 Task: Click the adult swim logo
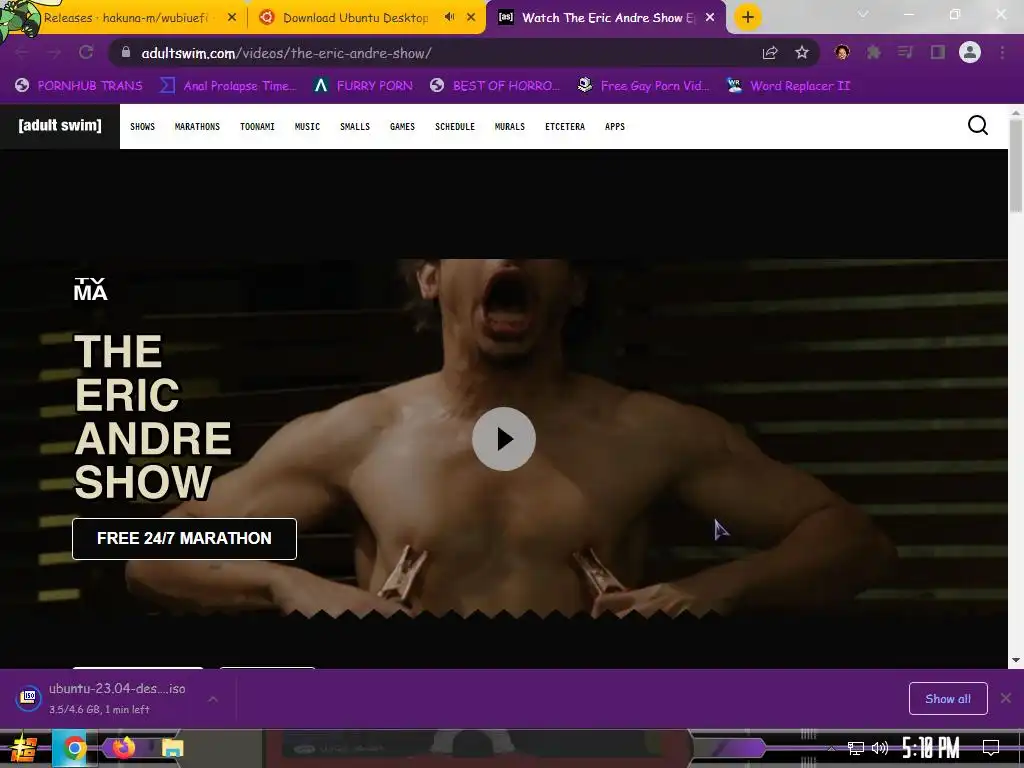tap(60, 125)
